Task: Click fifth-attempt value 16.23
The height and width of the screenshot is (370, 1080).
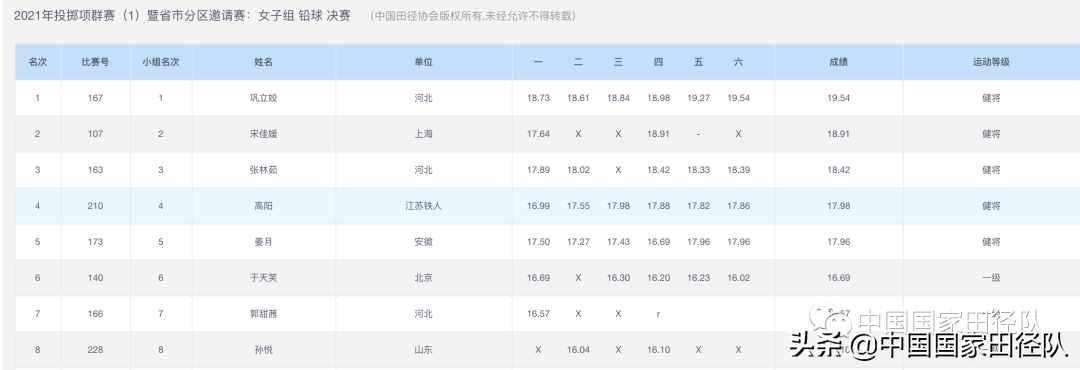Action: [698, 278]
